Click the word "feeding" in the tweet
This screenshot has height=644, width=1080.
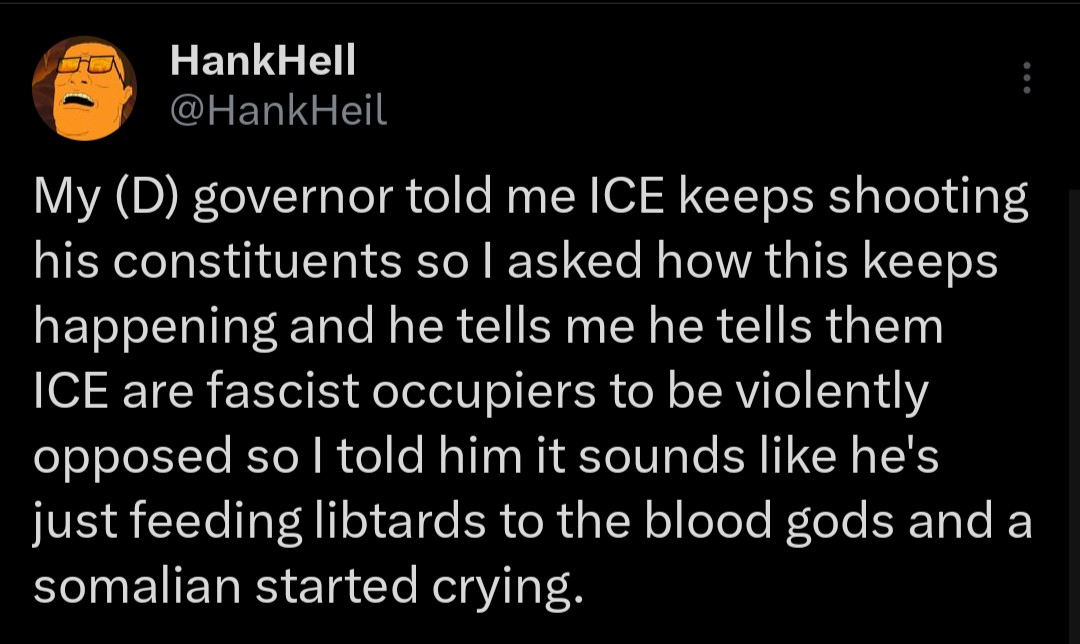pos(206,523)
